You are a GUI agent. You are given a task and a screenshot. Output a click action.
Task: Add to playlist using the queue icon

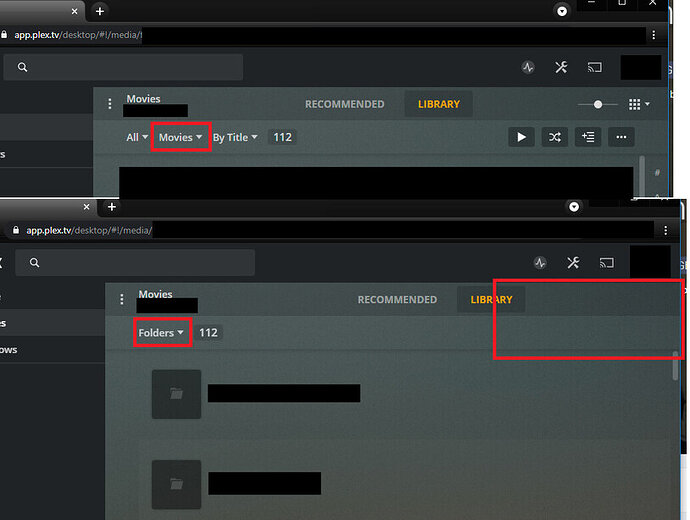coord(588,137)
